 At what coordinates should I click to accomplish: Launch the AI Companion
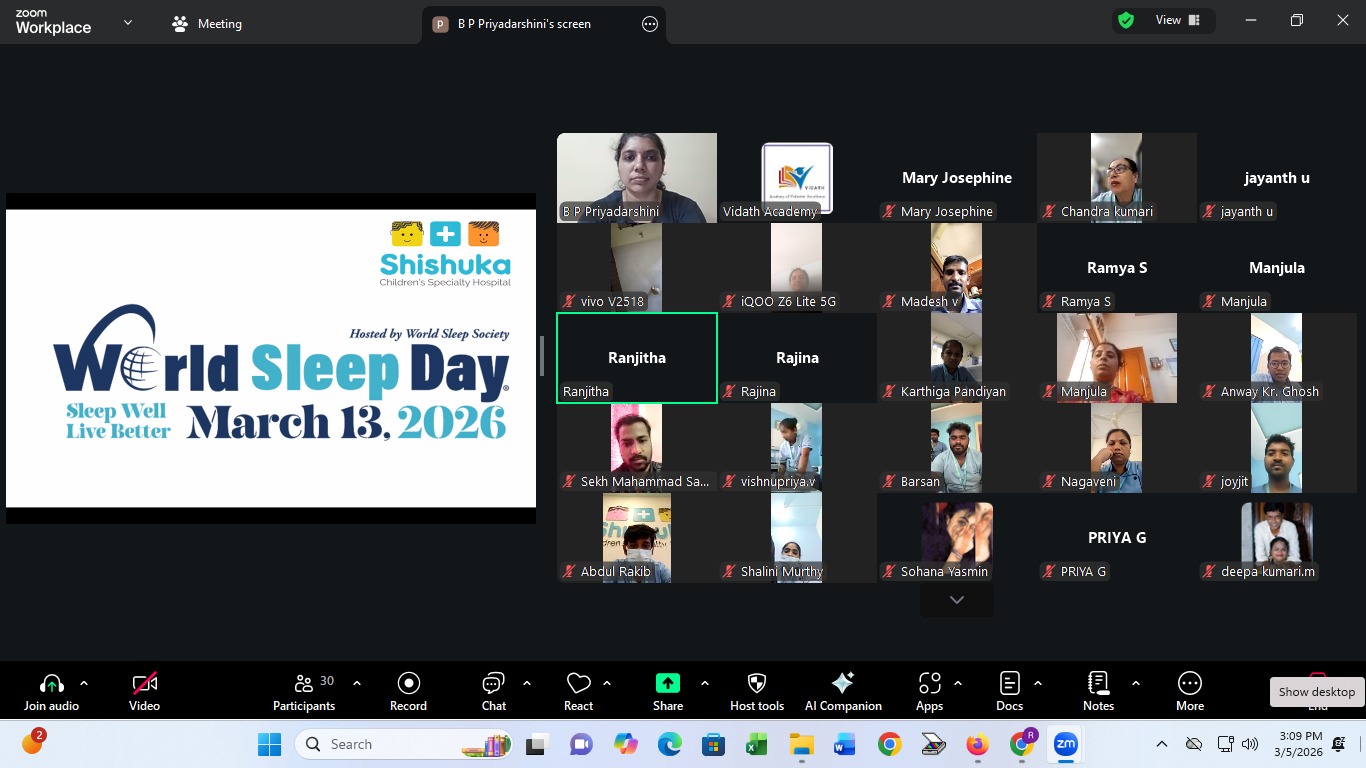point(843,691)
